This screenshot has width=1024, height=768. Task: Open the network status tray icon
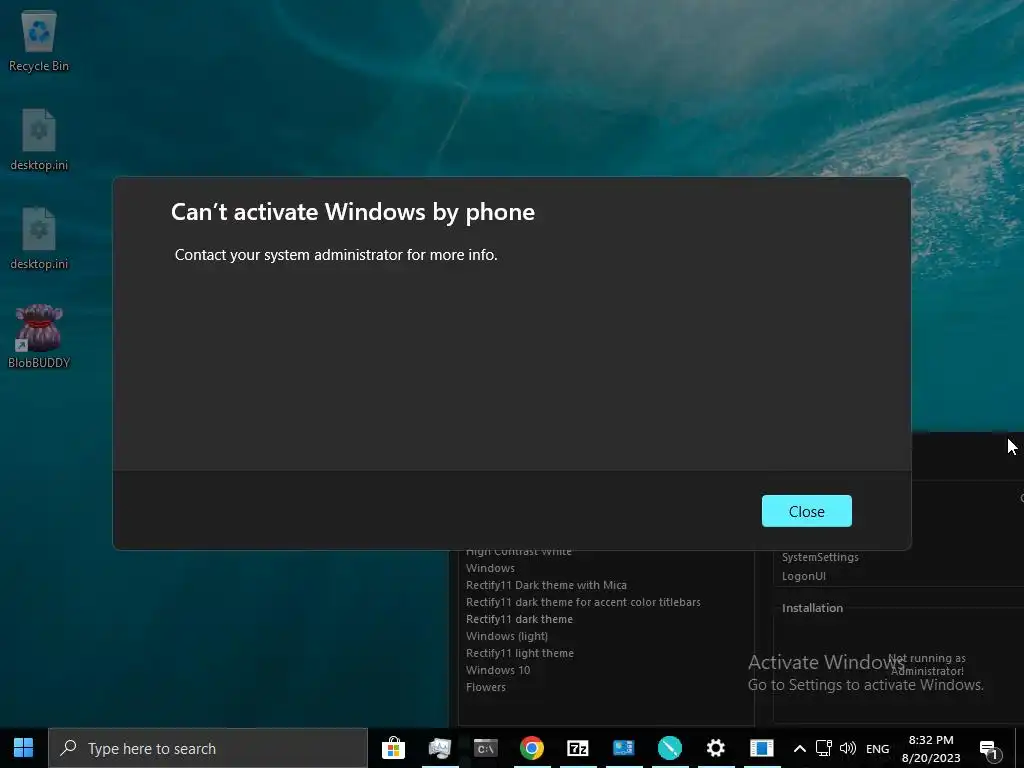[824, 748]
